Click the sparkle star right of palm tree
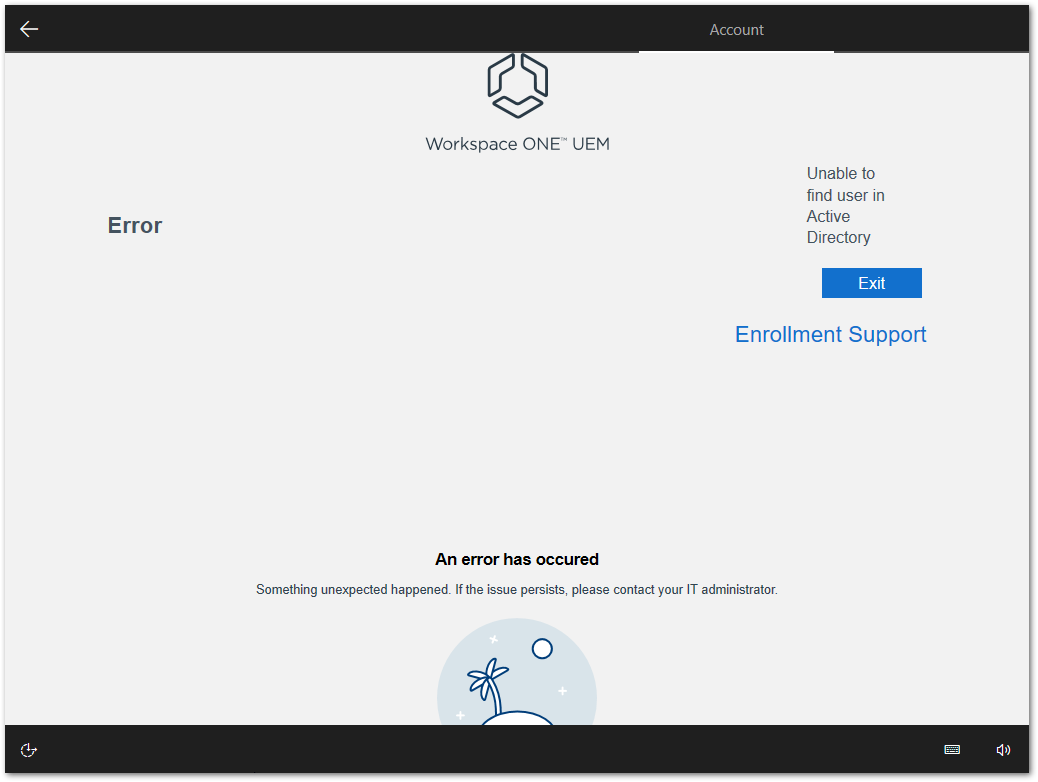1038x782 pixels. (x=562, y=691)
